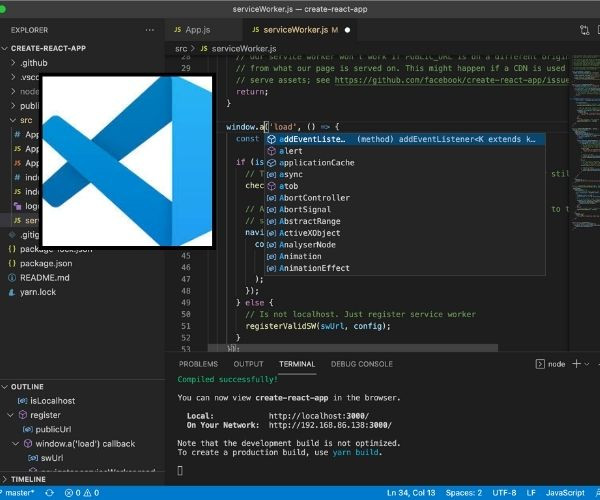The image size is (600, 500).
Task: Click the variable icon beside swUrl in Outline
Action: pos(33,458)
